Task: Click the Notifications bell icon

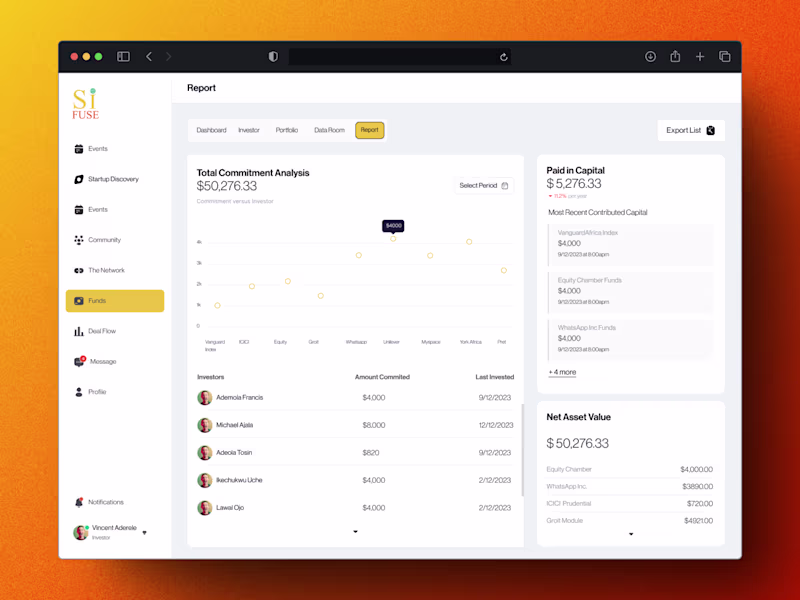Action: pyautogui.click(x=79, y=502)
